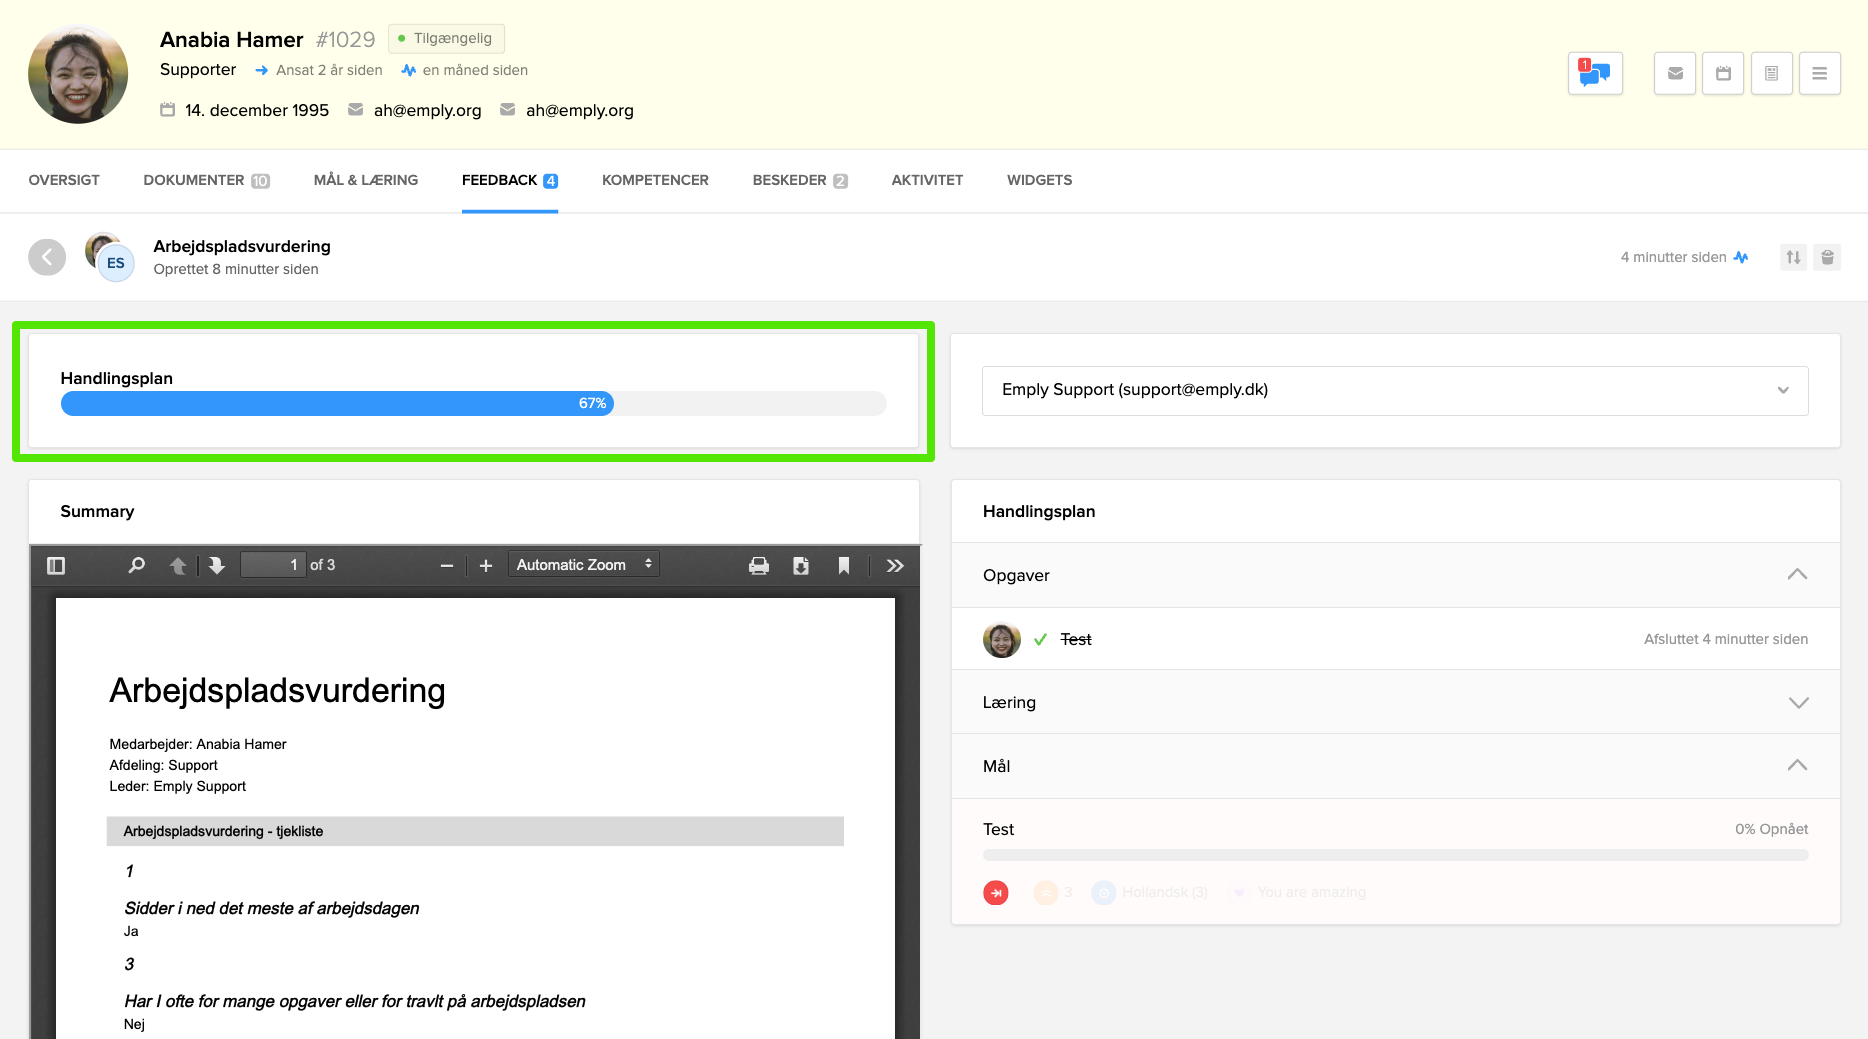Click the Handlingsplan 67% progress bar
Image resolution: width=1868 pixels, height=1039 pixels.
[x=473, y=403]
